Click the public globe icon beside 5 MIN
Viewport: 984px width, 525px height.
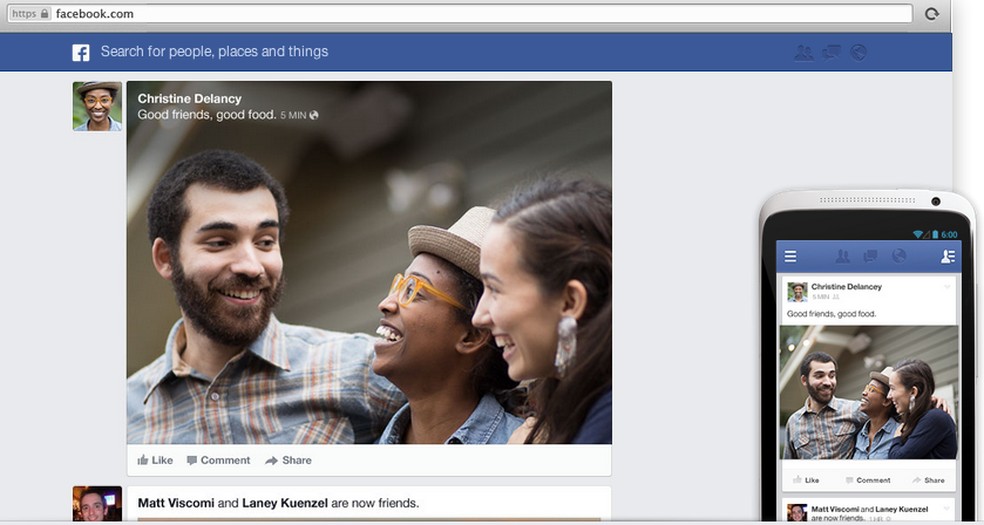click(x=314, y=115)
